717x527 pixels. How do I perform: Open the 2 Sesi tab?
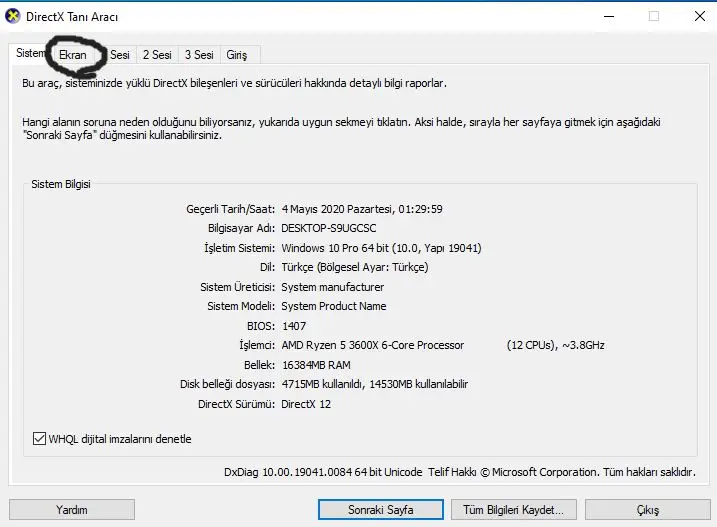157,55
